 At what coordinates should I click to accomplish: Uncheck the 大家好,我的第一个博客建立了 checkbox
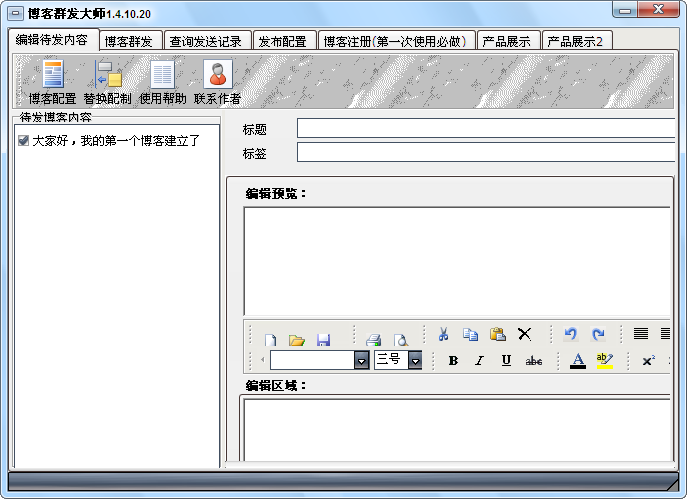(23, 141)
